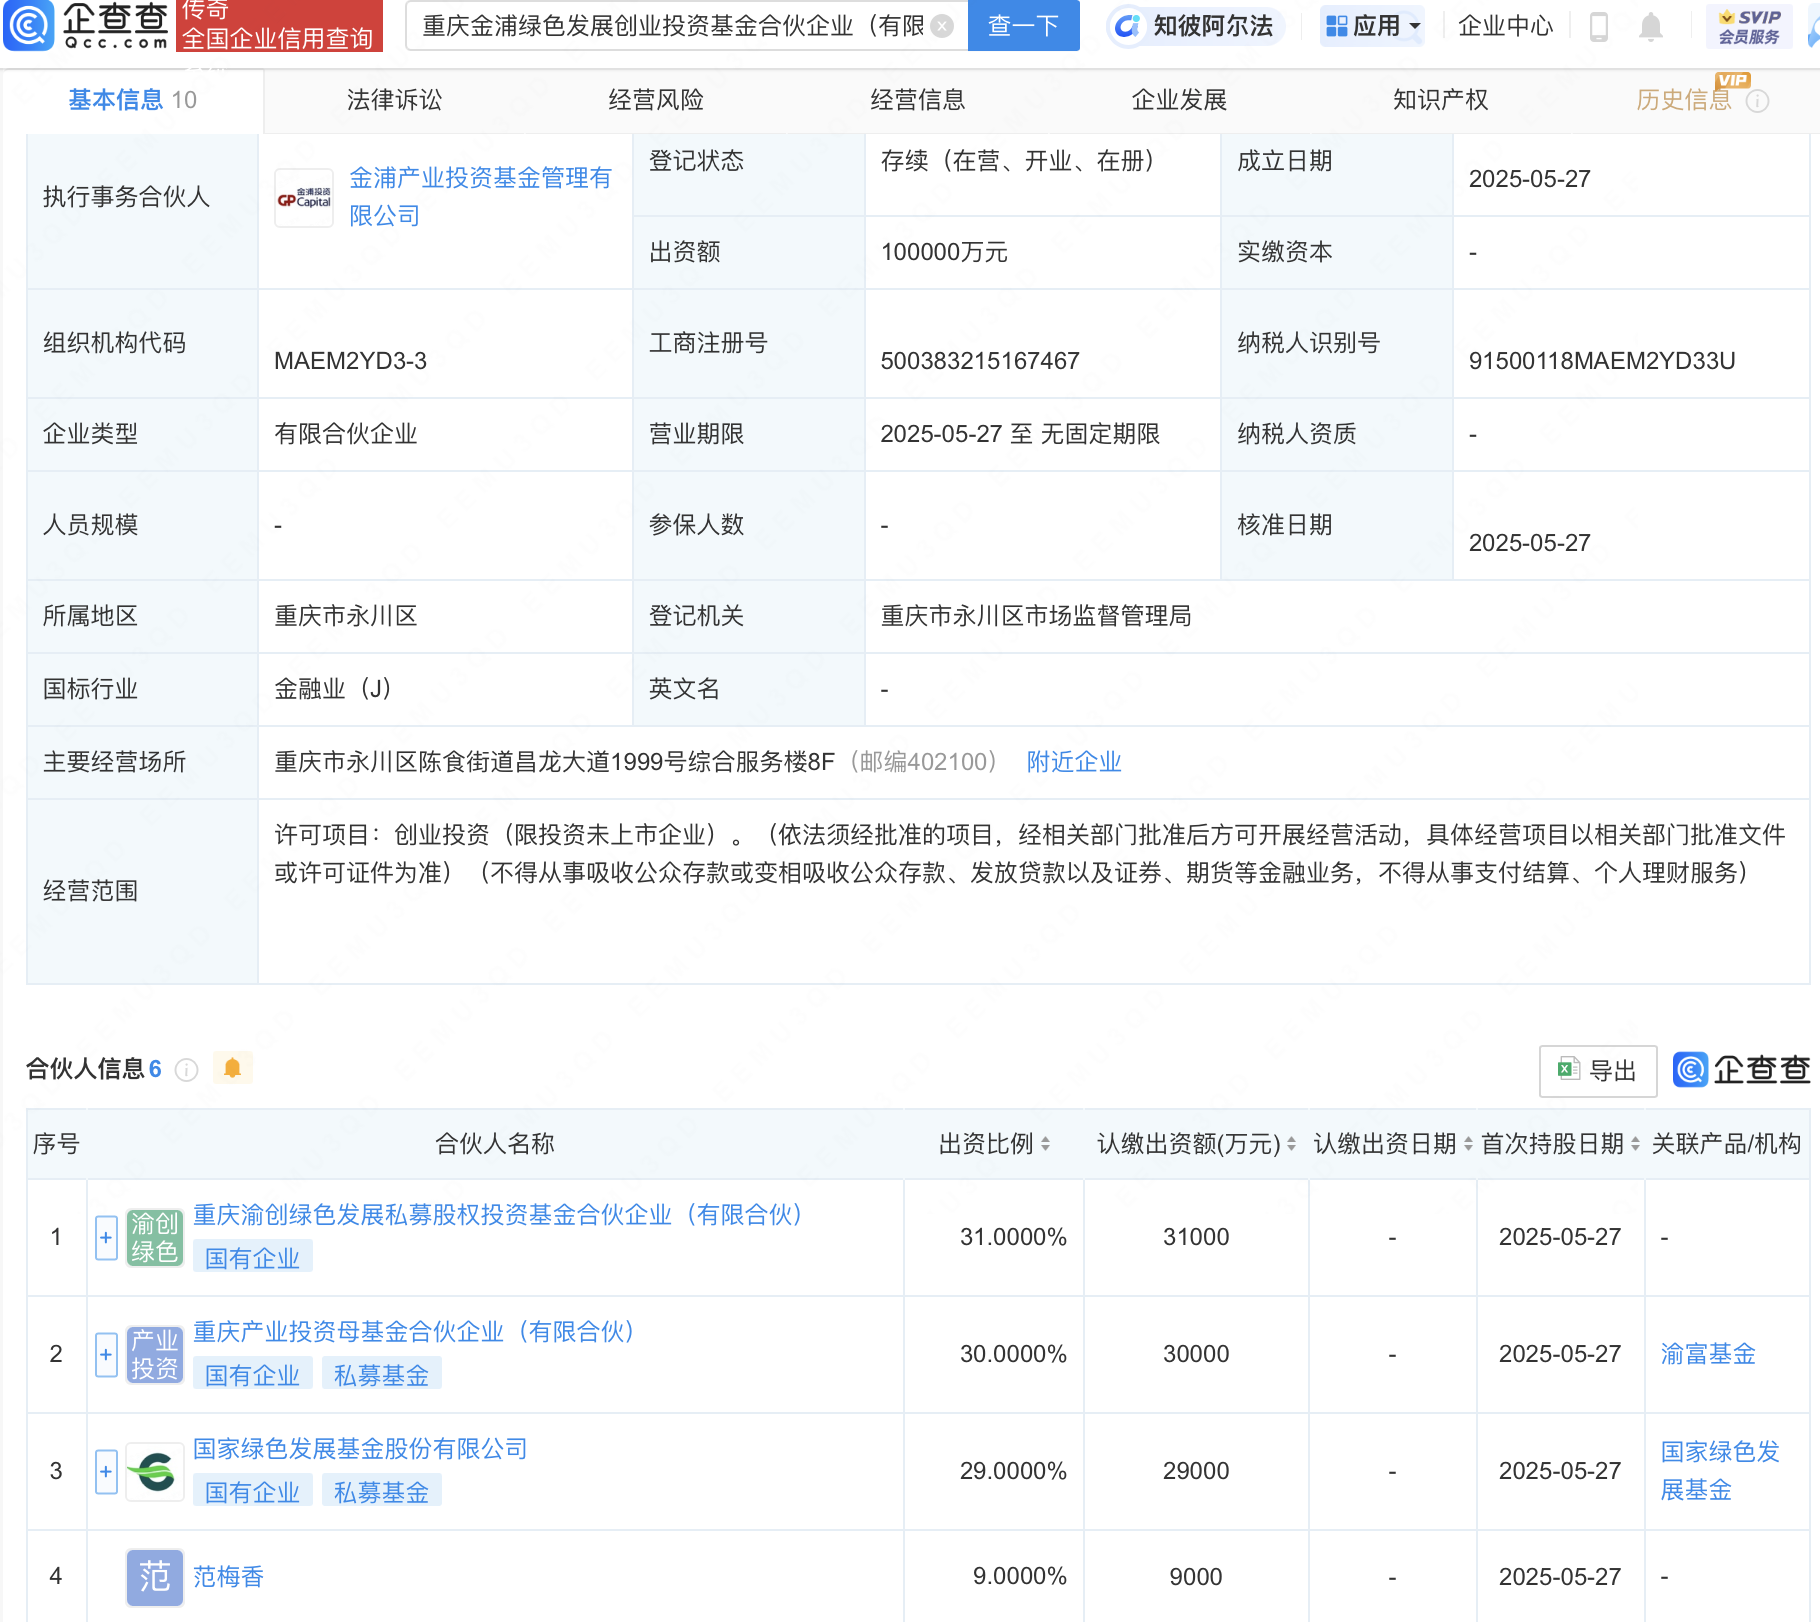1820x1622 pixels.
Task: Click the Qichacha logo in header
Action: [x=86, y=25]
